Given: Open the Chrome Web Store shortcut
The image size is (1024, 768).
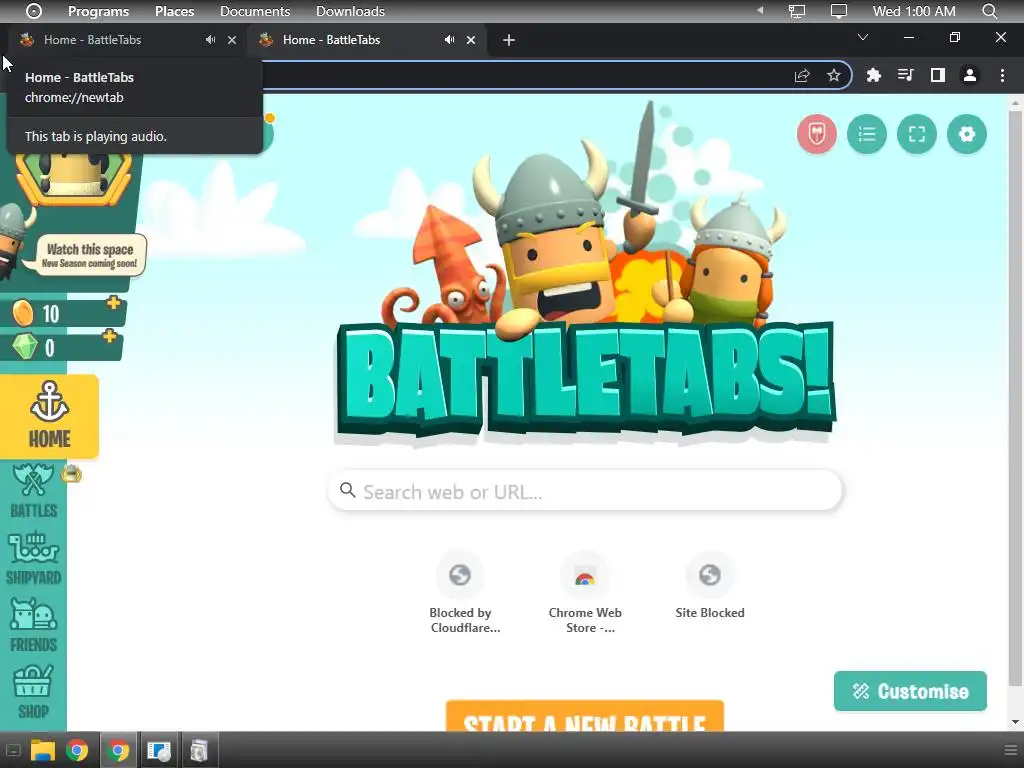Looking at the screenshot, I should pyautogui.click(x=585, y=593).
